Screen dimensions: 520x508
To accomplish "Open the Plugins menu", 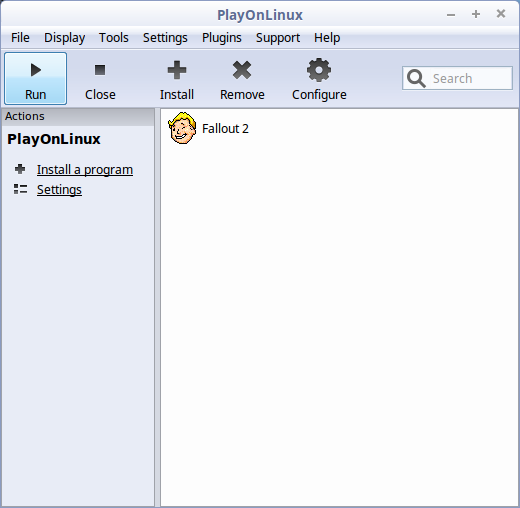I will (222, 38).
